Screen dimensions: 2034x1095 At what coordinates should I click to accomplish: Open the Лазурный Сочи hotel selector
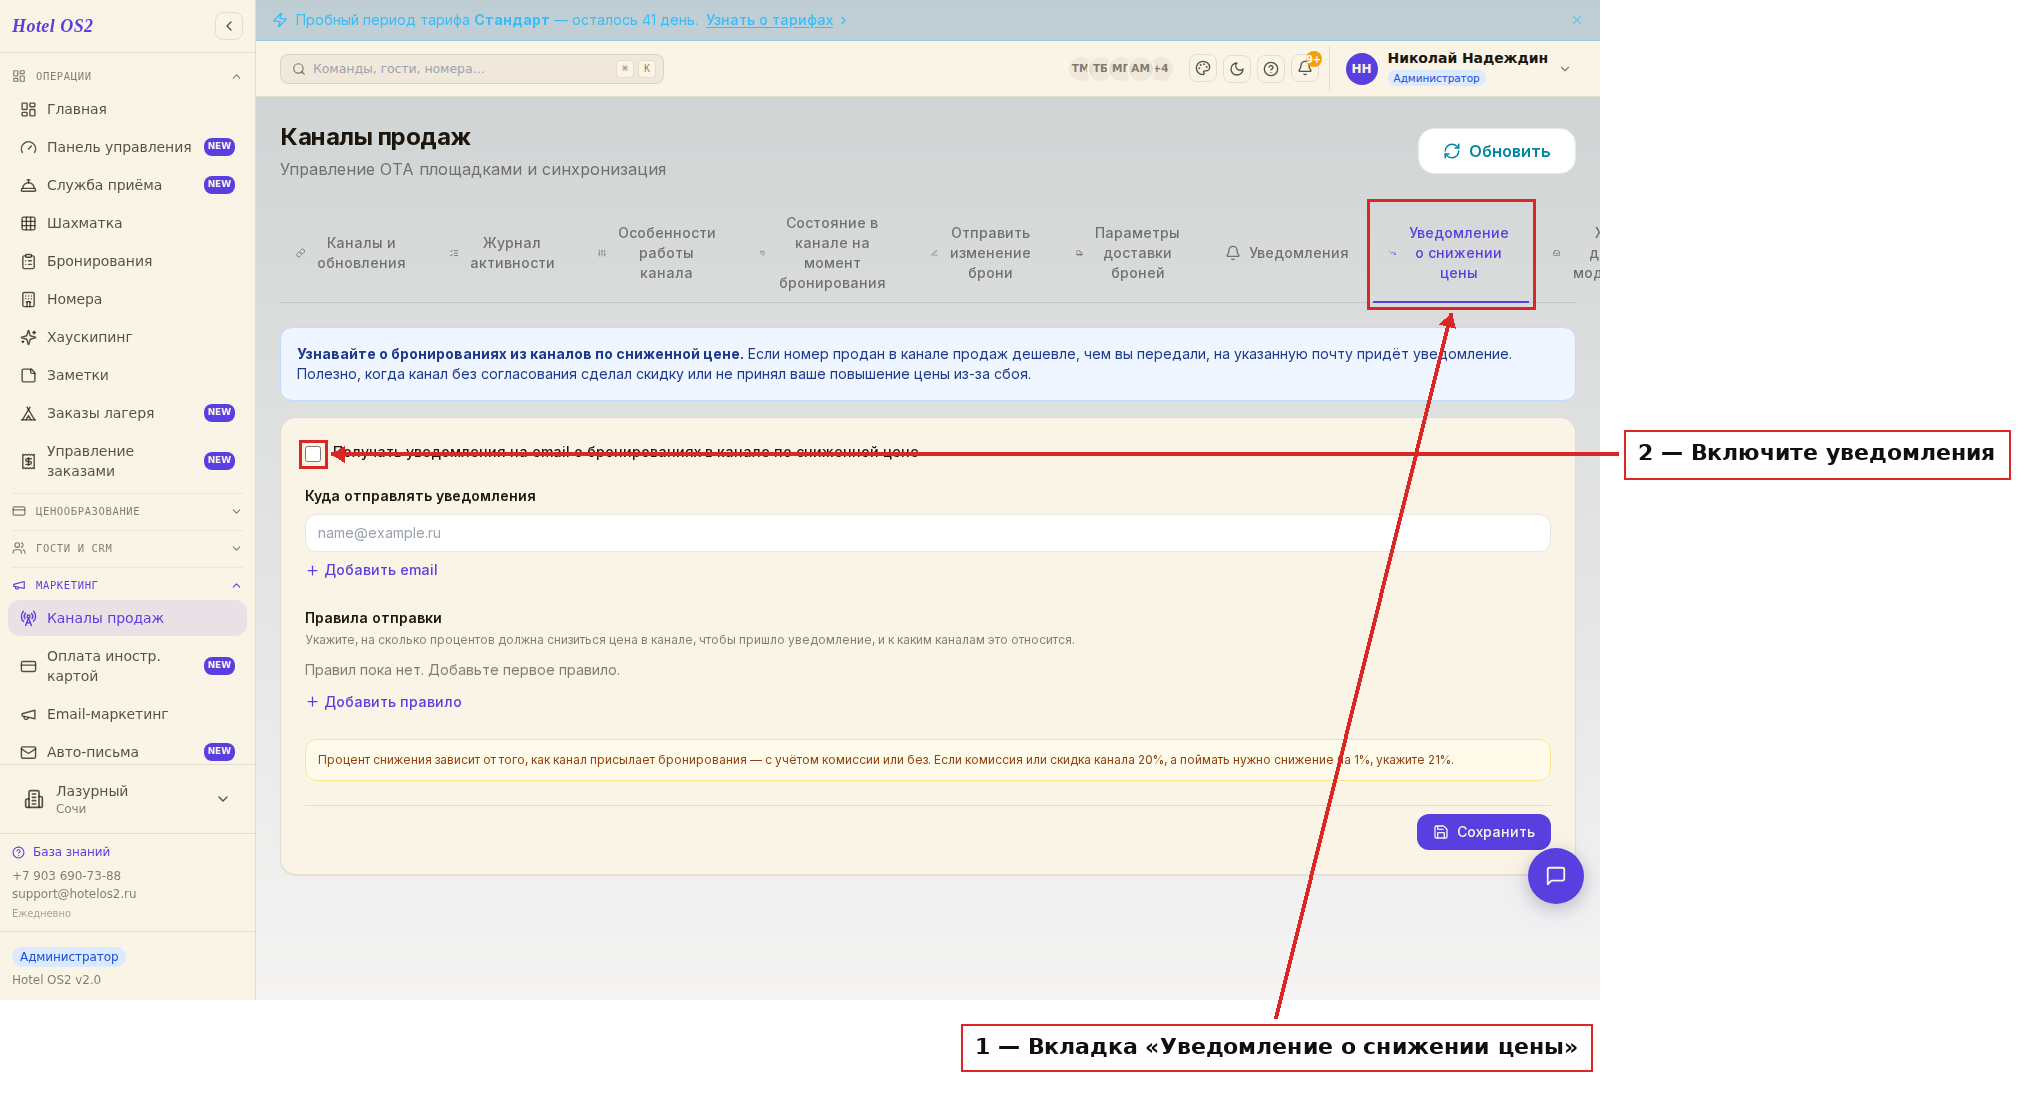tap(127, 799)
